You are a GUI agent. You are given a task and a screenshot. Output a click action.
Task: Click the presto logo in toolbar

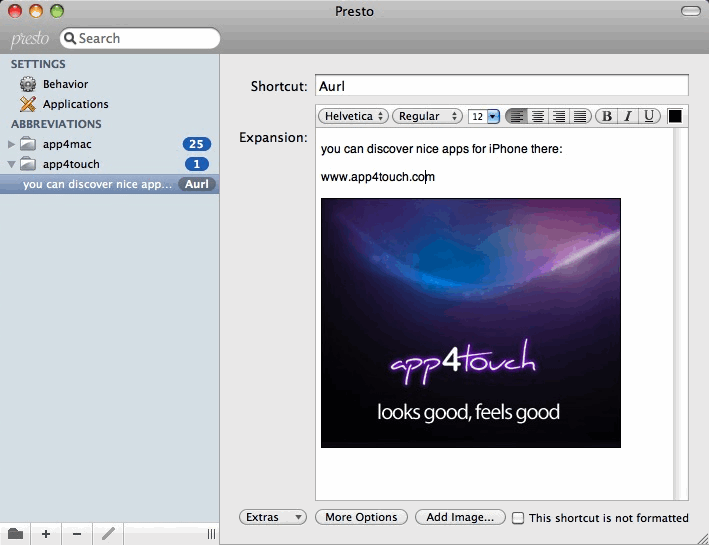(30, 39)
